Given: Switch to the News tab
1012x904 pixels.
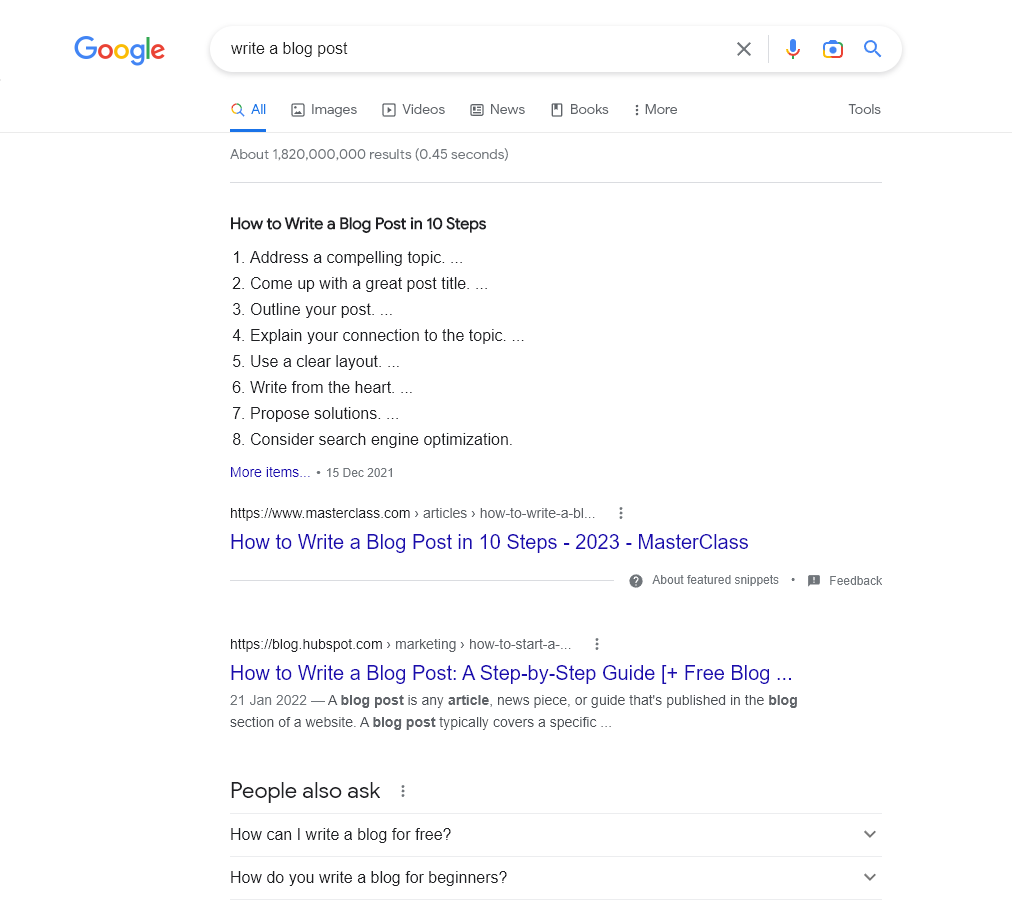Looking at the screenshot, I should (497, 109).
